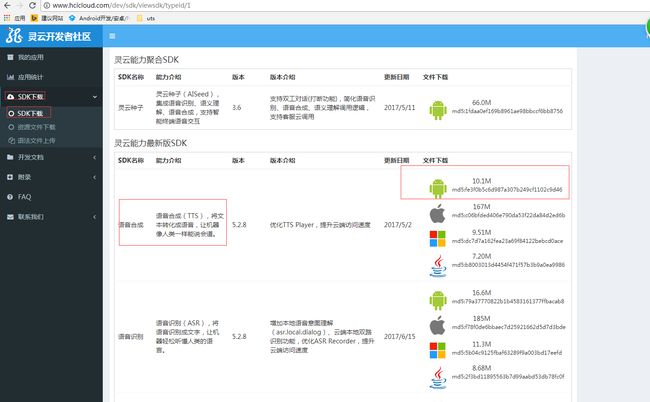
Task: Download TTS iOS Apple icon (167M)
Action: click(437, 213)
